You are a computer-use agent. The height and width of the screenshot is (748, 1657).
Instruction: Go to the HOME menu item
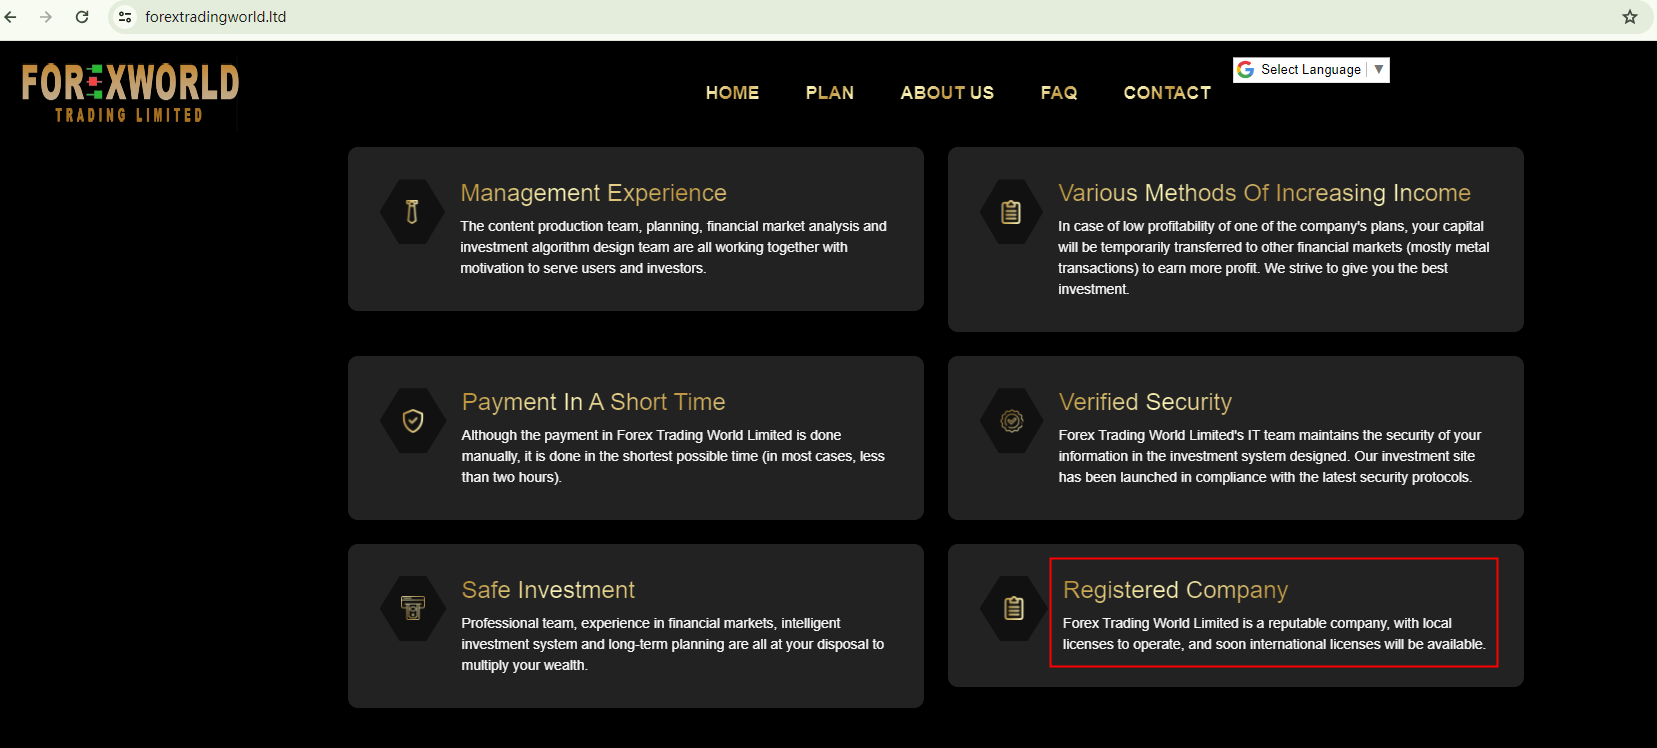point(732,93)
